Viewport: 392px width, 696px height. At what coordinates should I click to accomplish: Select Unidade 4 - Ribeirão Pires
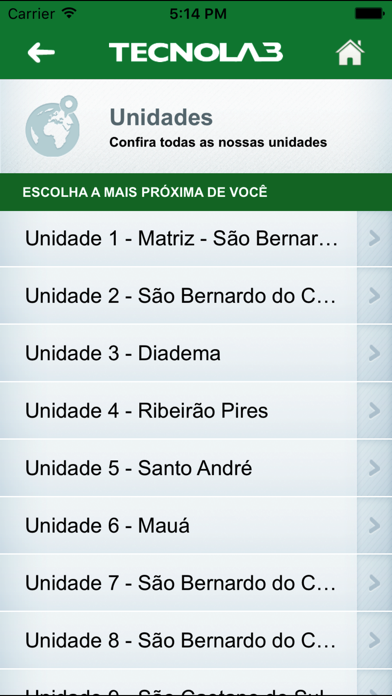coord(196,411)
